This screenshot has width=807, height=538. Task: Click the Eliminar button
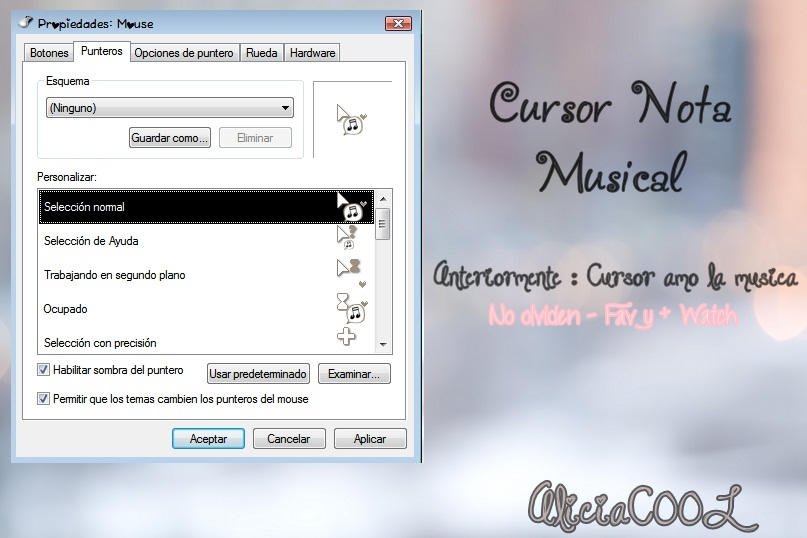point(255,138)
